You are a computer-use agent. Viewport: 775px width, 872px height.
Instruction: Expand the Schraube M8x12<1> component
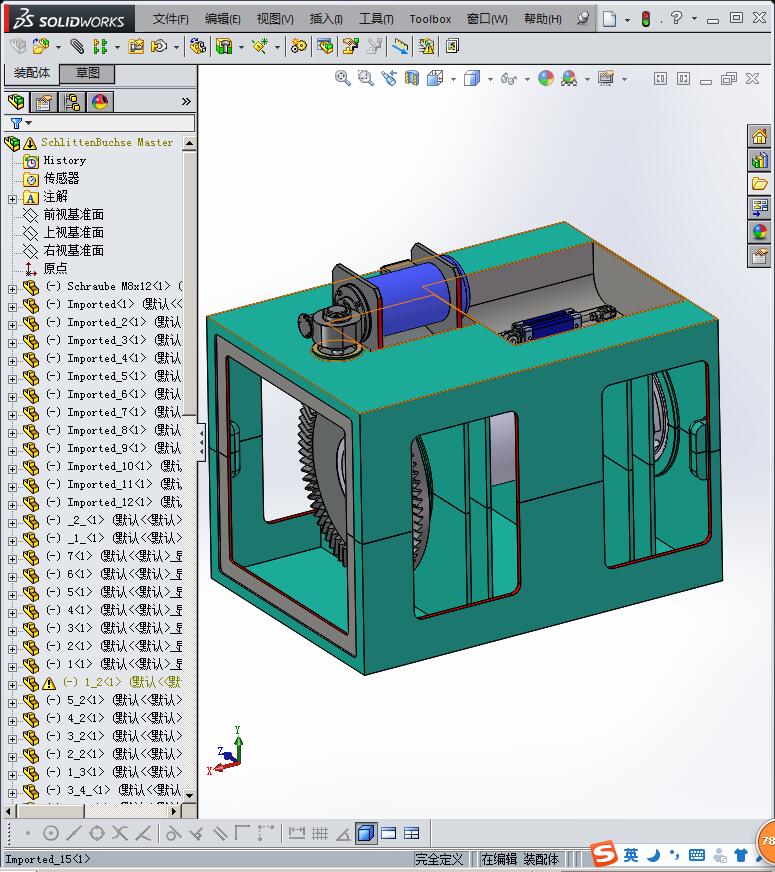pos(12,289)
